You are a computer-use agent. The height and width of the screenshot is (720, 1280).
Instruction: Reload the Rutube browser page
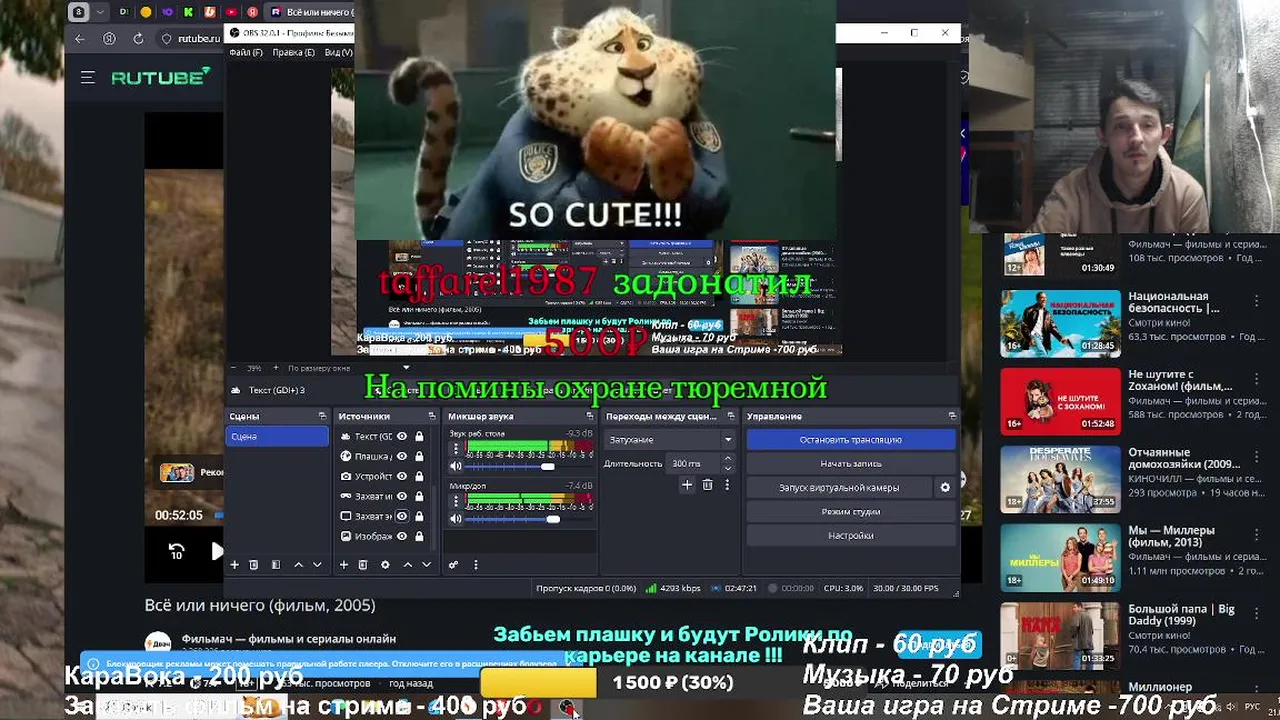click(138, 38)
